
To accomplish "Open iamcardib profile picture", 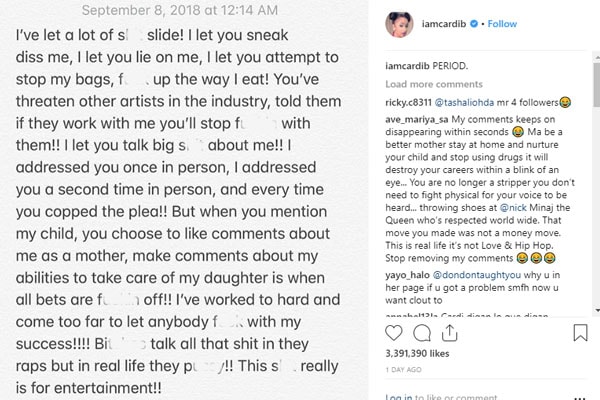I will click(x=399, y=23).
